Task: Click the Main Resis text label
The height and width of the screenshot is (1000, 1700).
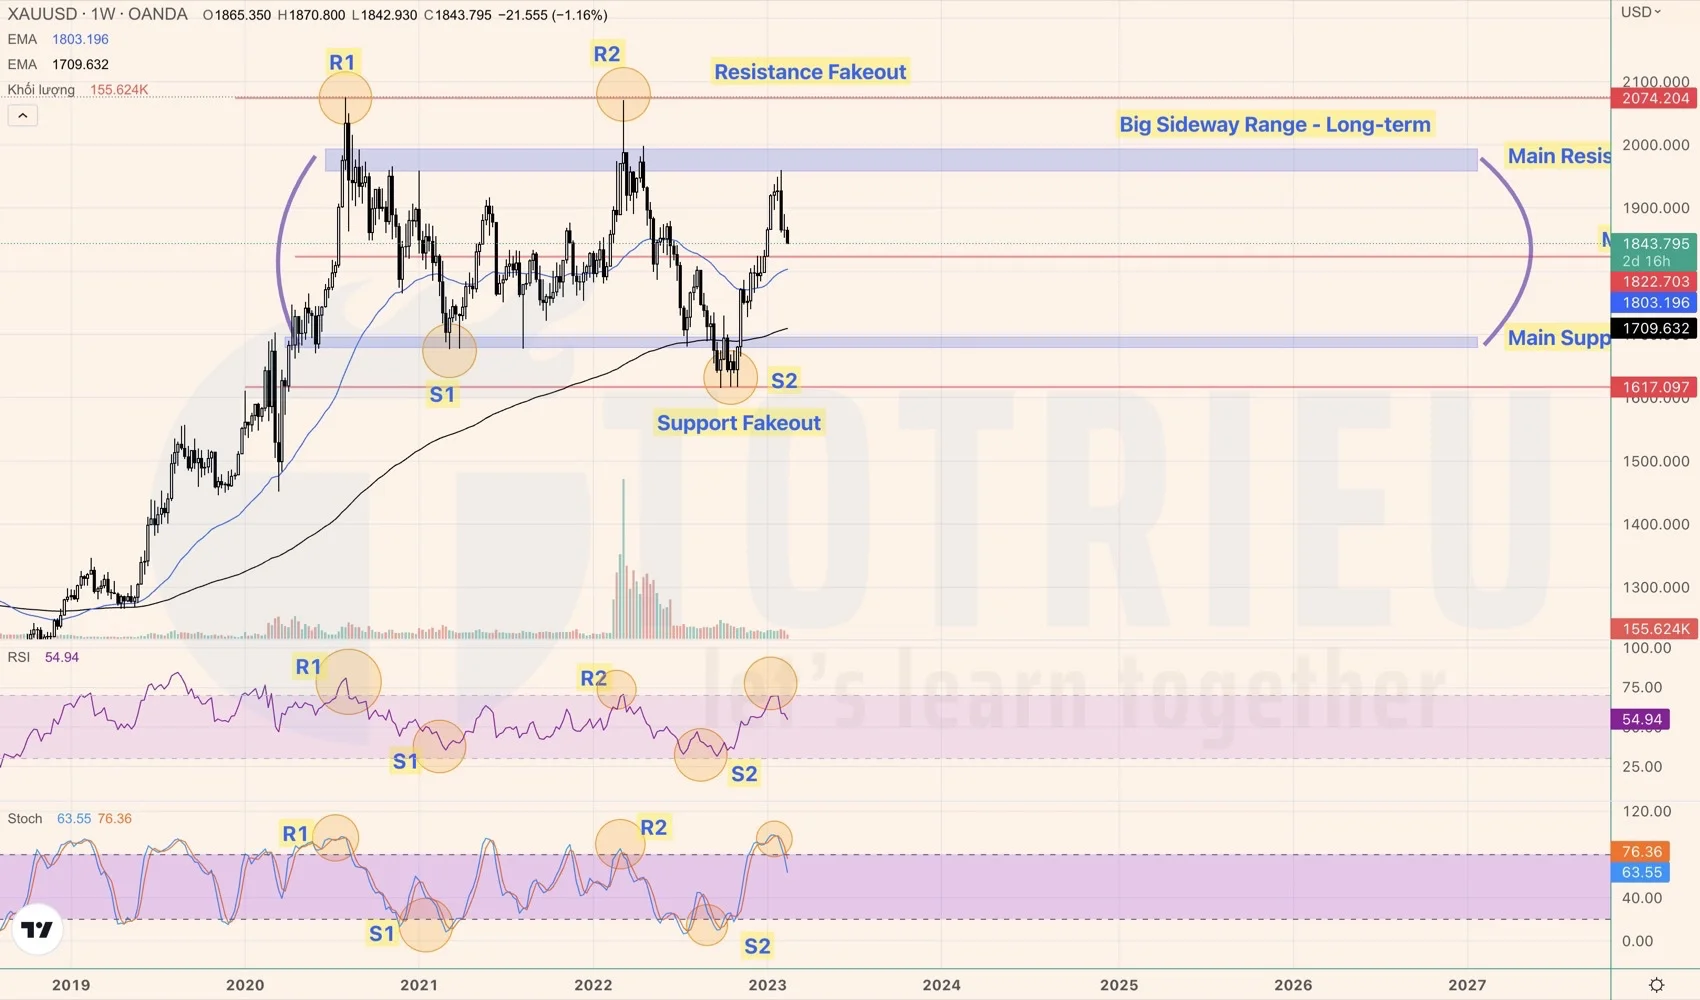Action: (x=1559, y=155)
